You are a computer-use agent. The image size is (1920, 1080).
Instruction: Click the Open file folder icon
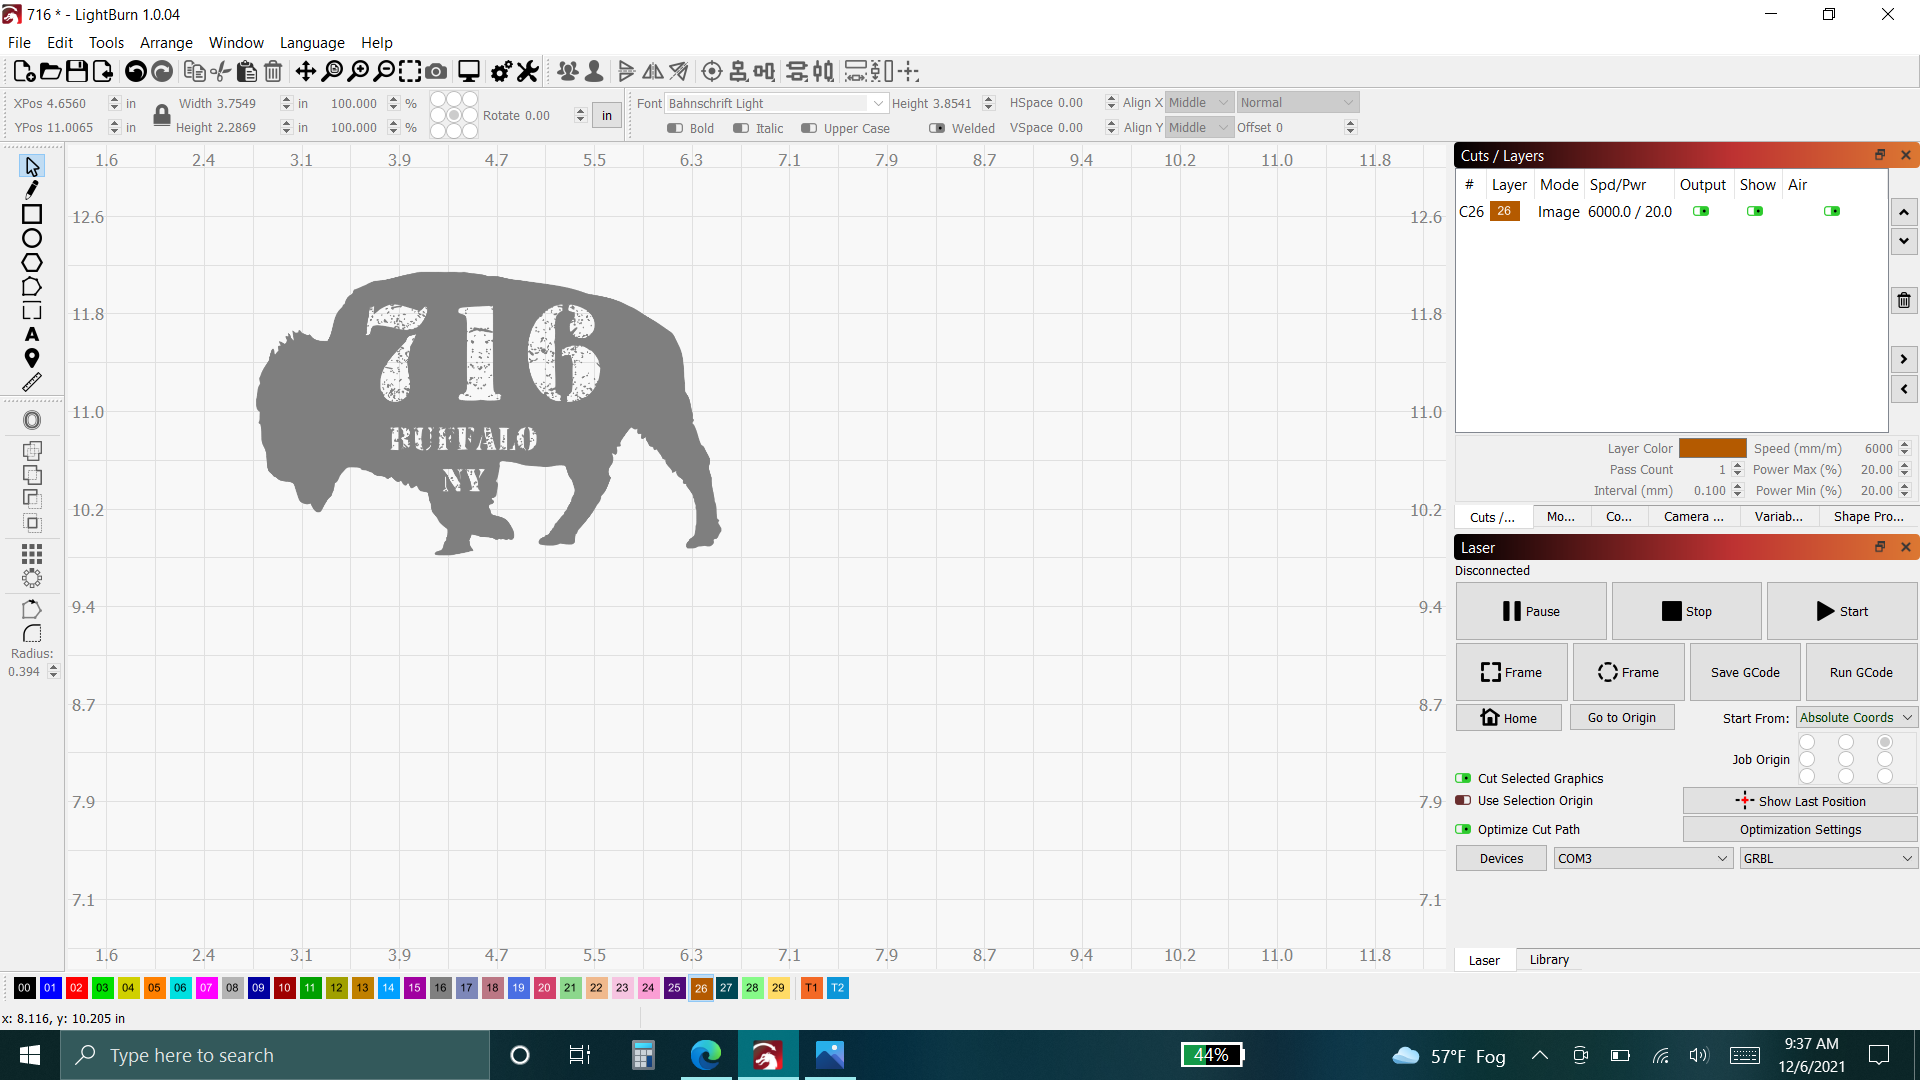click(x=50, y=71)
